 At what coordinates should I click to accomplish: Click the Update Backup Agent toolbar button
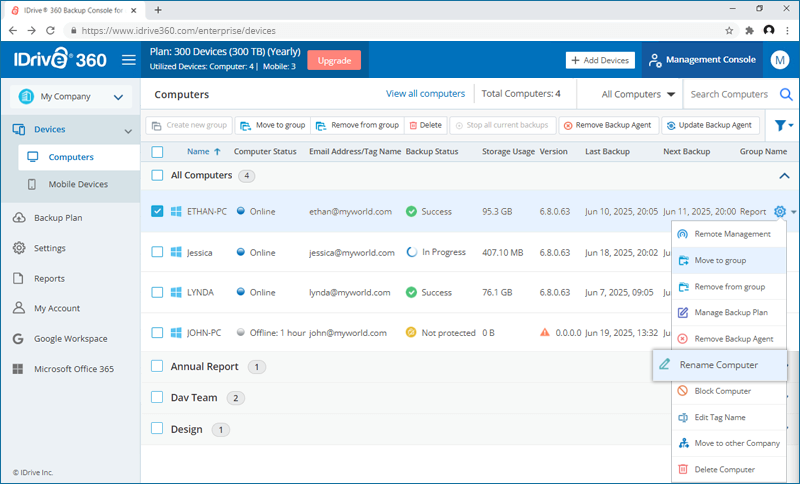click(x=710, y=125)
